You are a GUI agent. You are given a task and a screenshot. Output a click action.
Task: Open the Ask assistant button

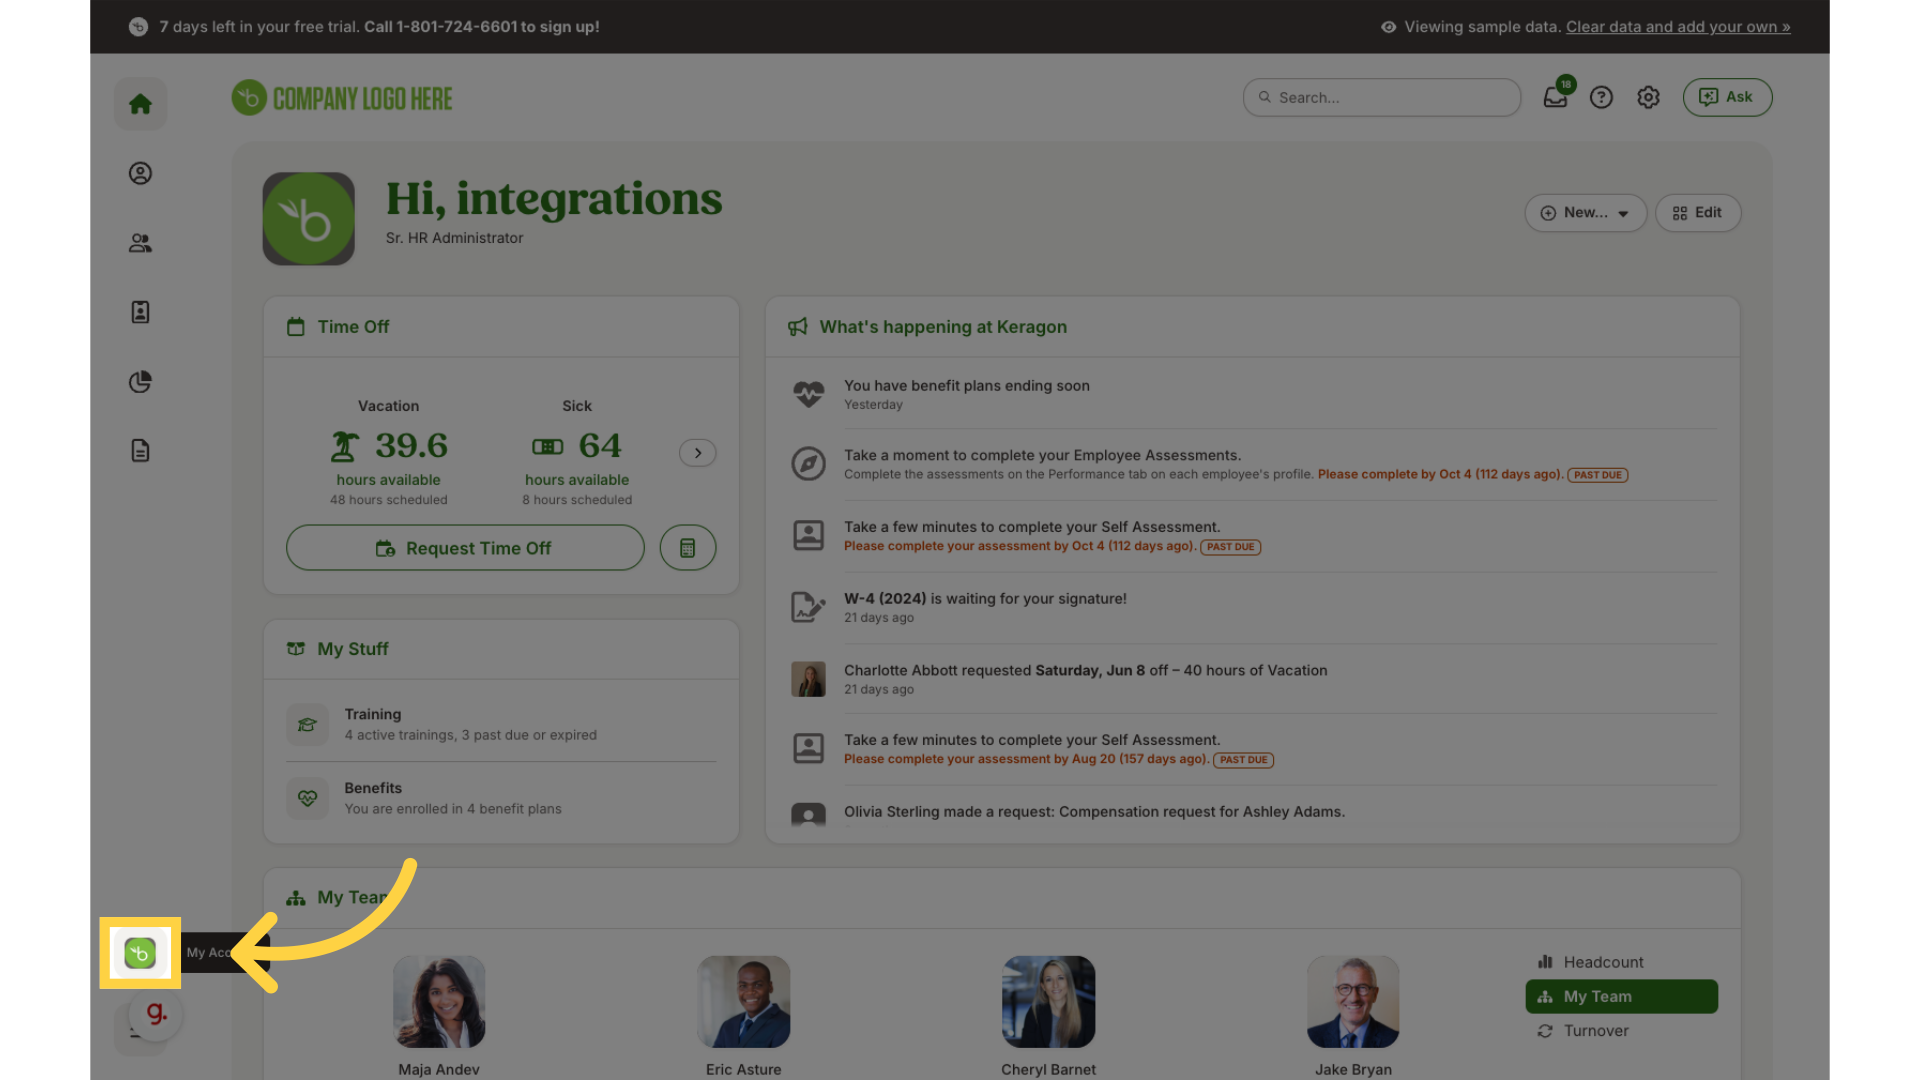coord(1727,97)
